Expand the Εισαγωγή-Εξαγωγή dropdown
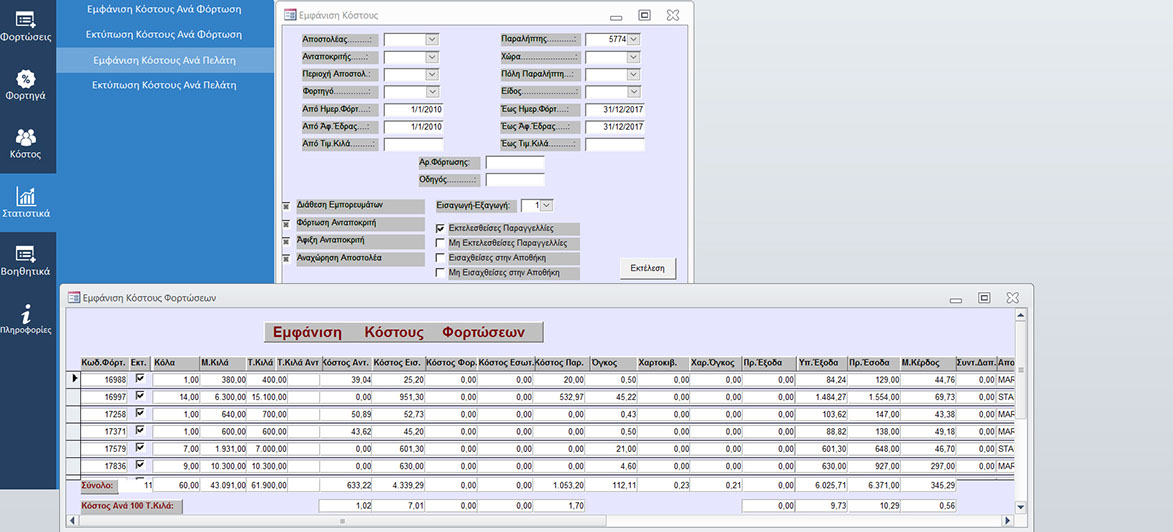 coord(546,205)
